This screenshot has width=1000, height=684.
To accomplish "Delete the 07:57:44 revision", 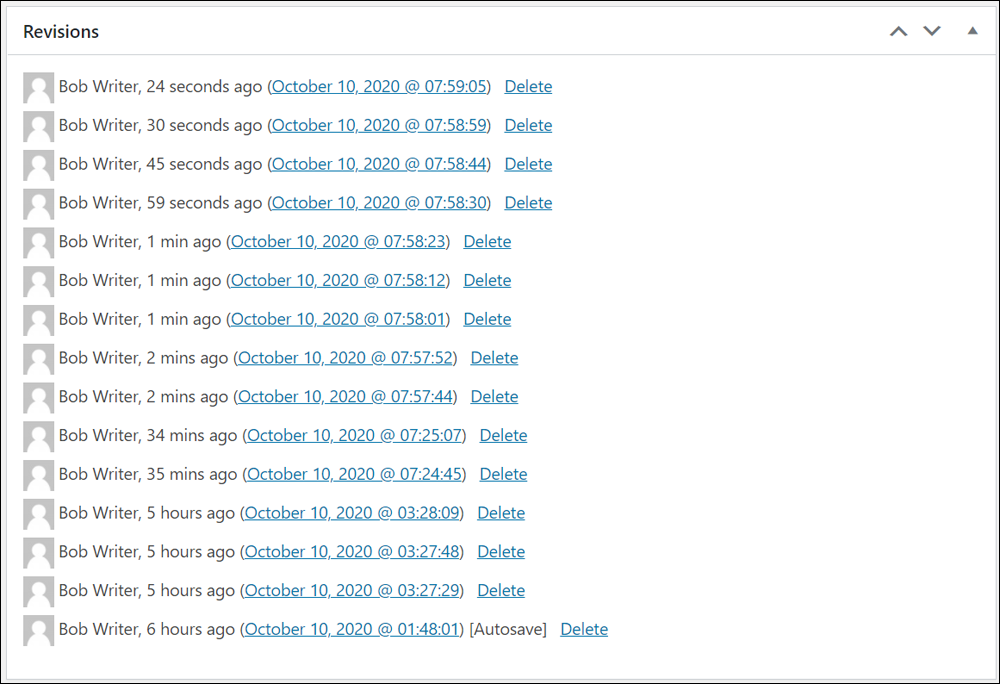I will tap(494, 397).
